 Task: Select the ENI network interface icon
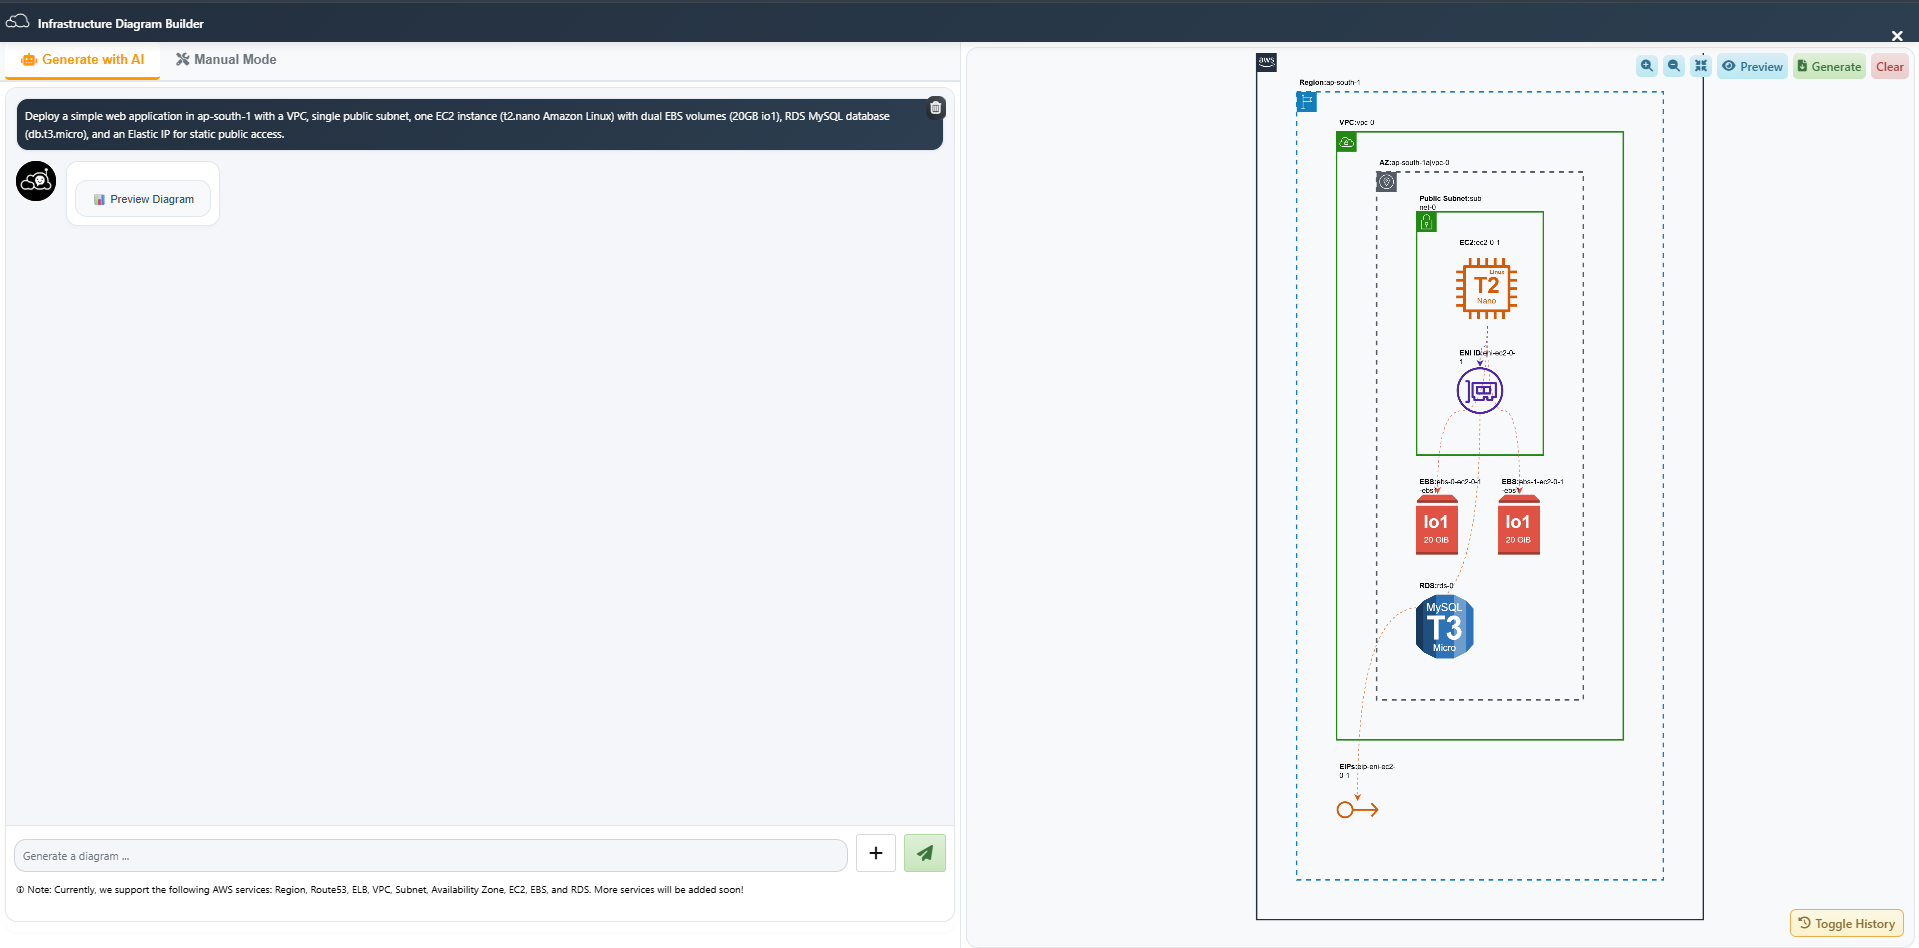point(1480,390)
